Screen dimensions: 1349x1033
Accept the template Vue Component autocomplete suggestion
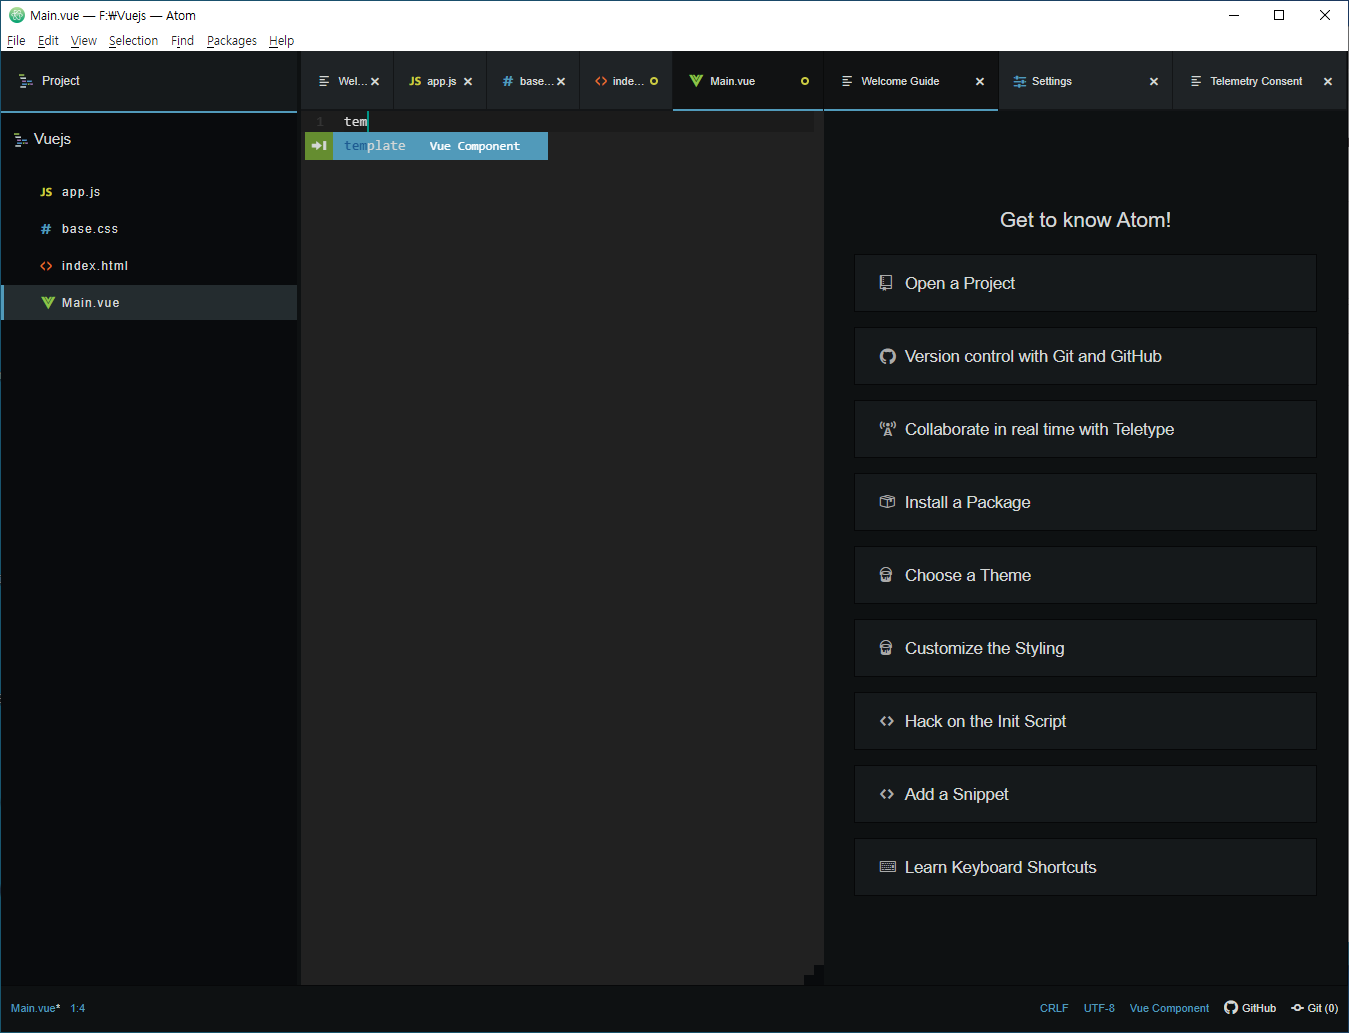click(x=427, y=146)
